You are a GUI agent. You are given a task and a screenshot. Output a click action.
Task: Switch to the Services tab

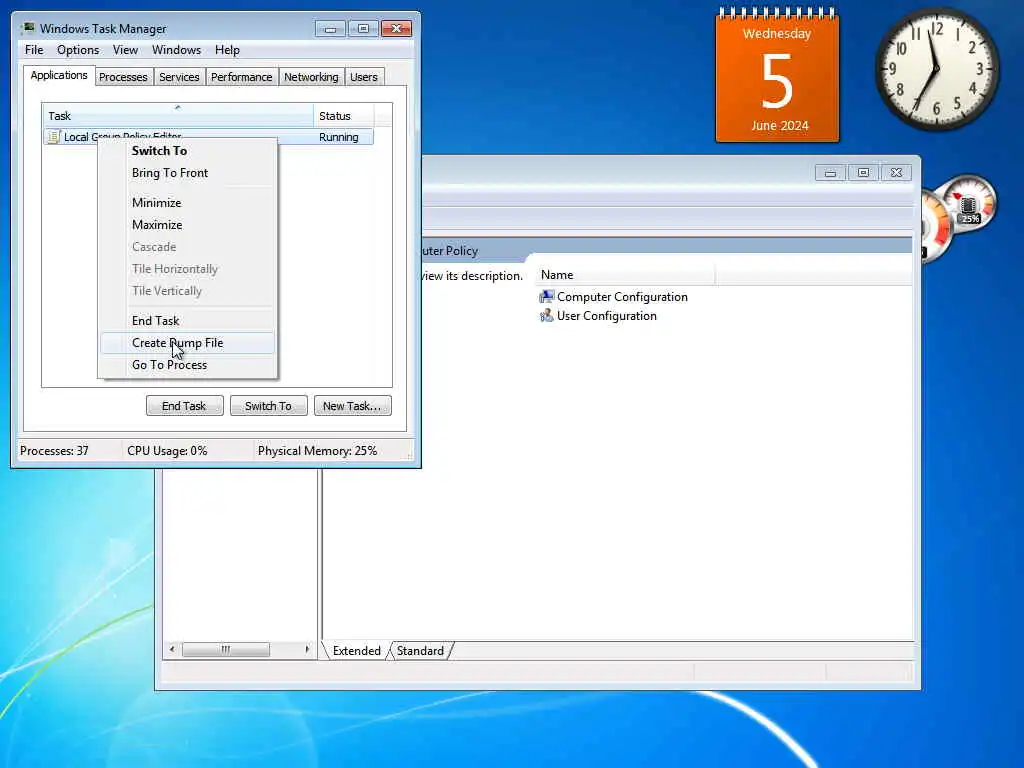point(179,77)
